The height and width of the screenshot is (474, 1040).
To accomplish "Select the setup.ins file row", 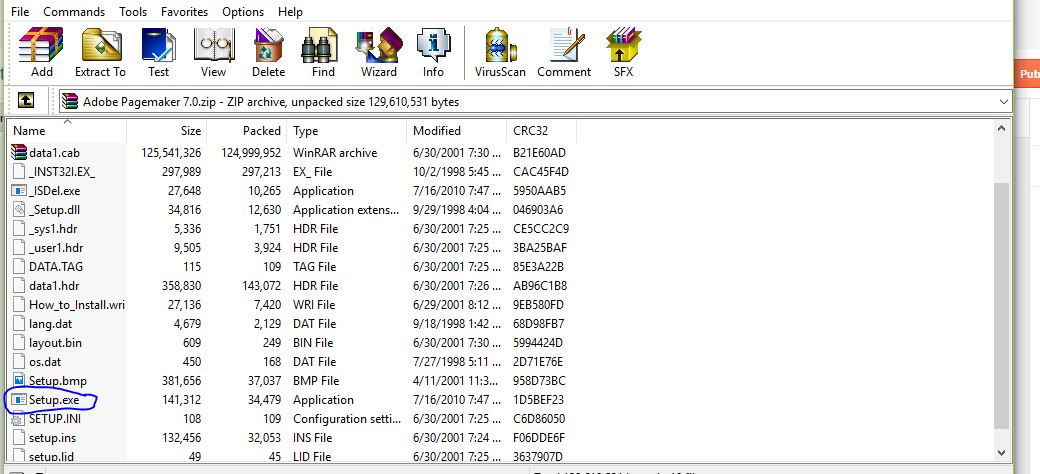I will (x=292, y=438).
